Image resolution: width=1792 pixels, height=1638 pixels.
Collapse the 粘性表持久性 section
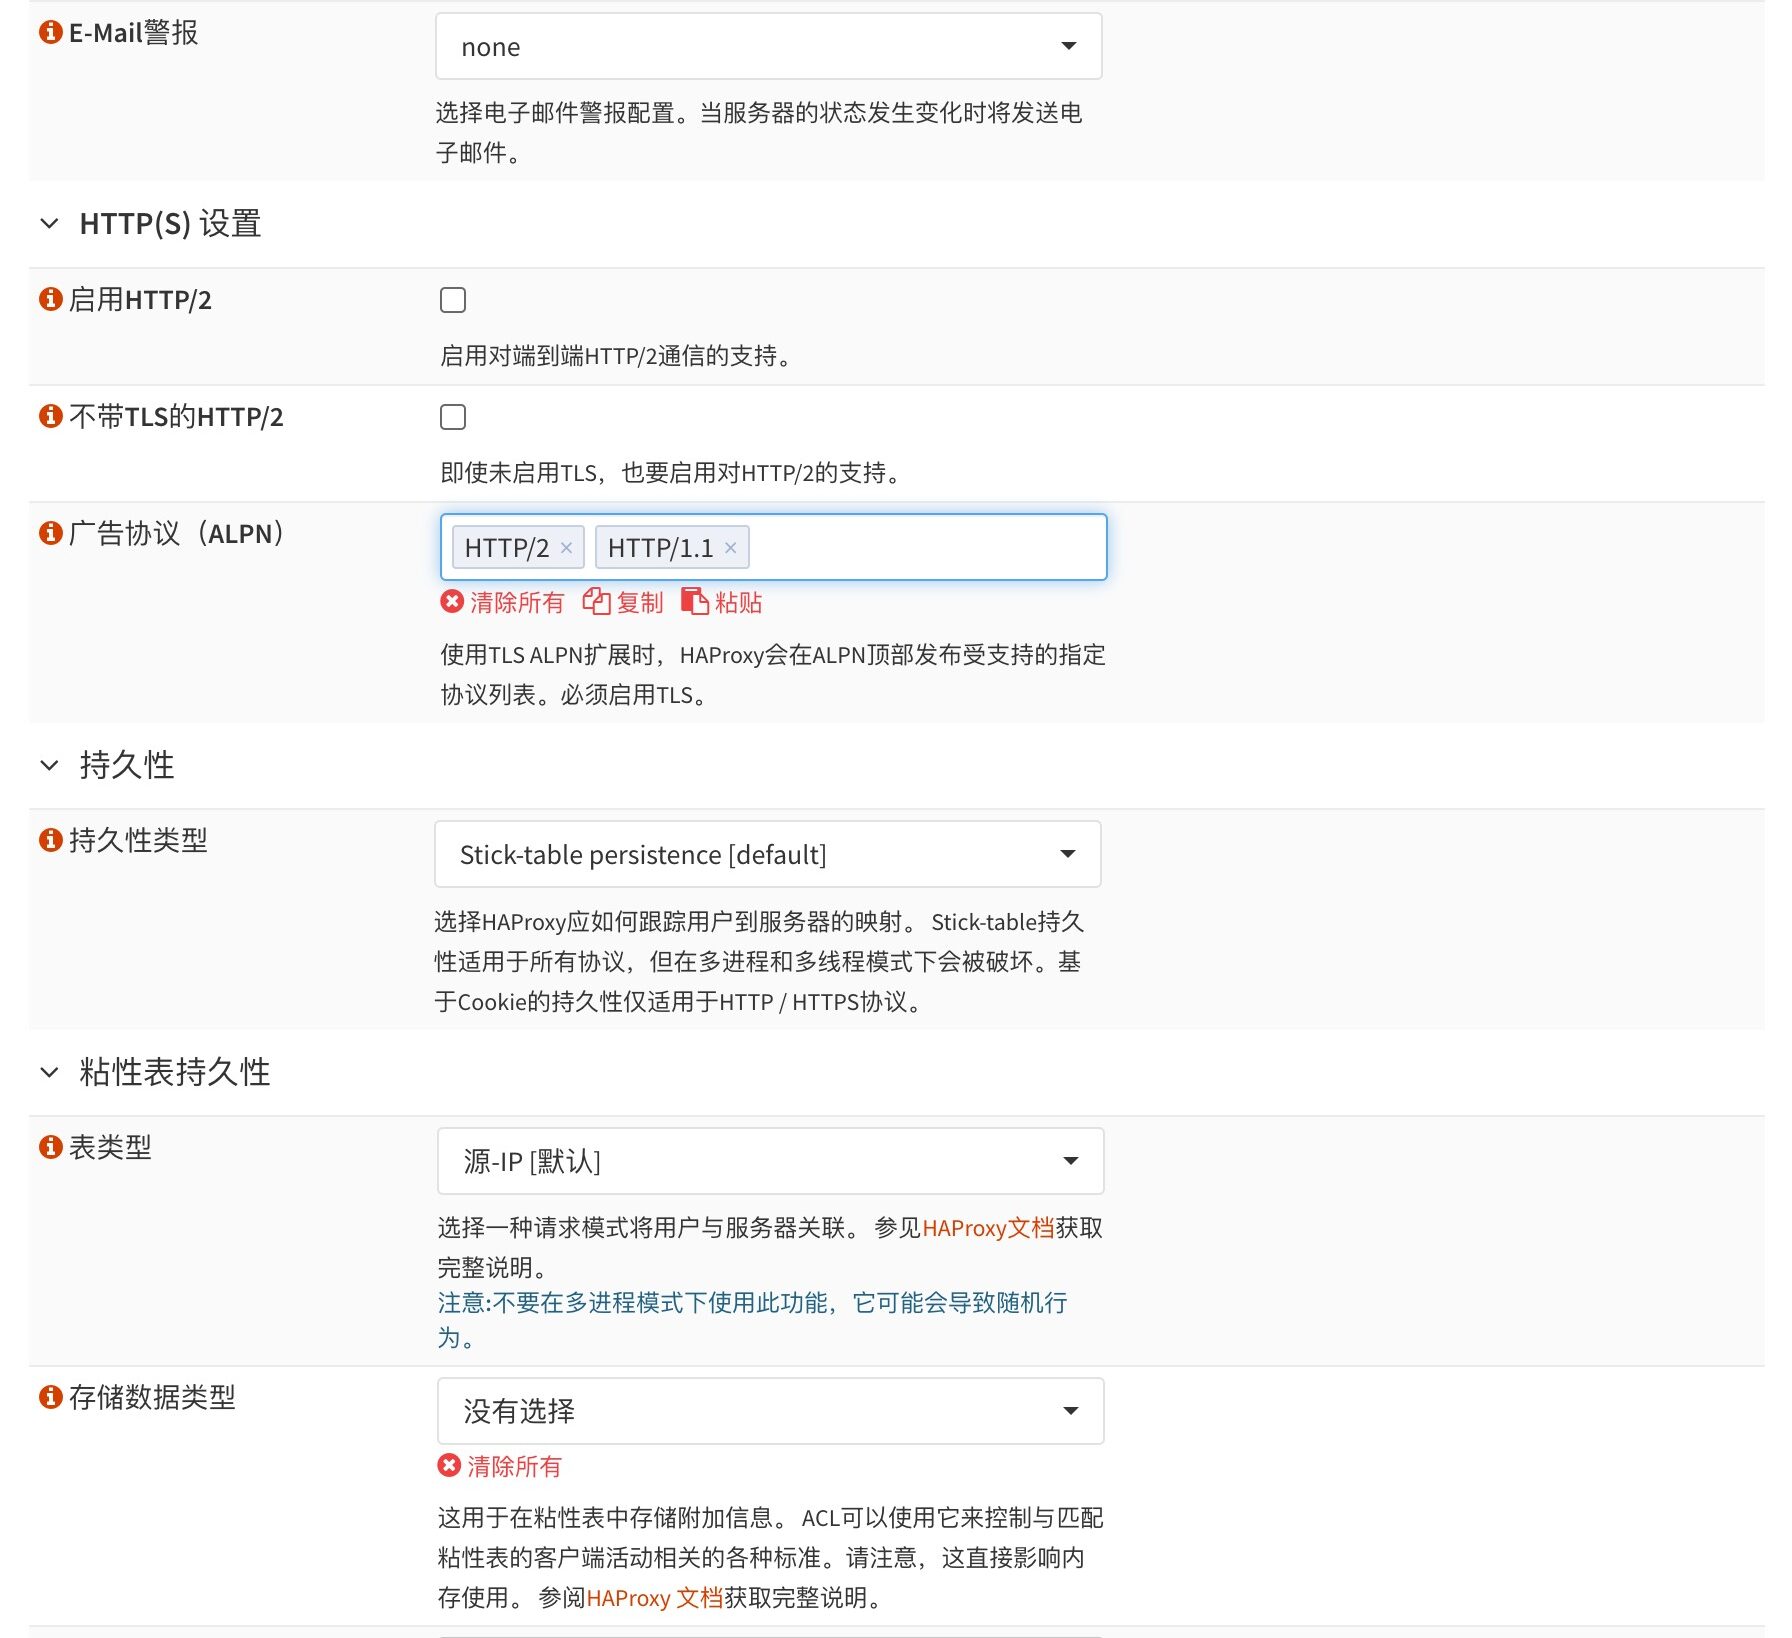coord(50,1072)
